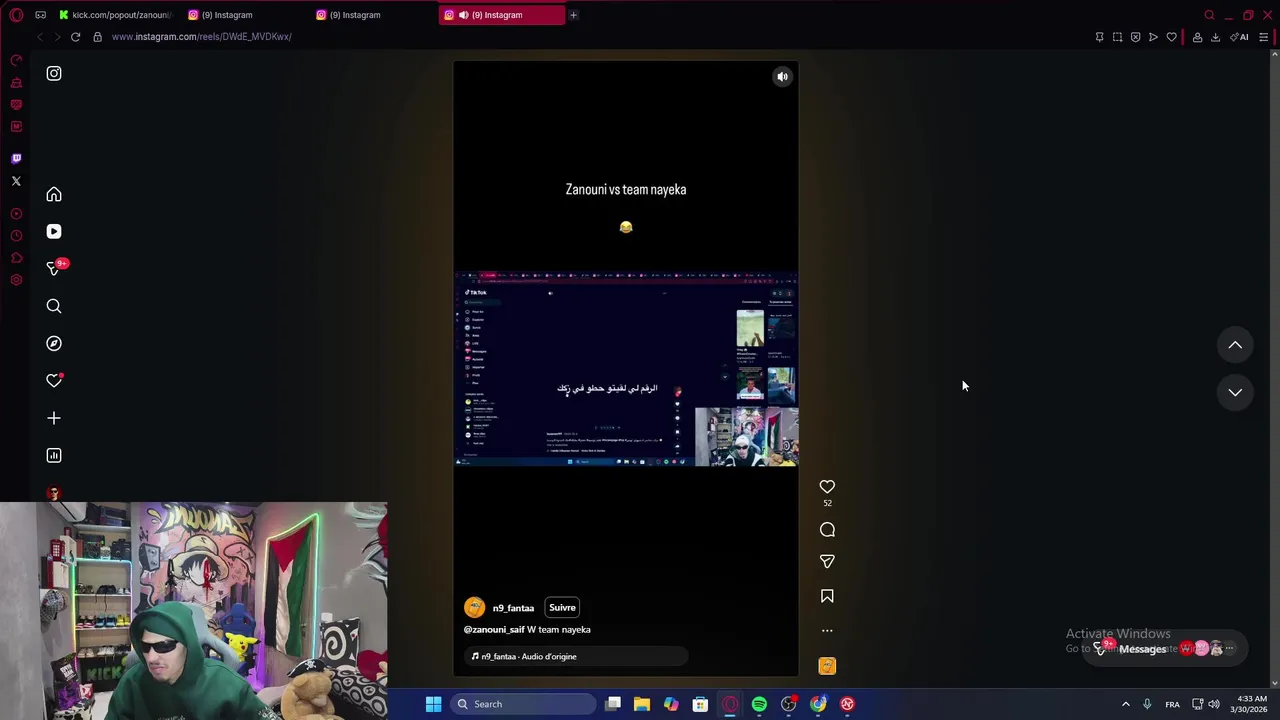Open browser downloads panel
The height and width of the screenshot is (720, 1280).
[x=1215, y=37]
